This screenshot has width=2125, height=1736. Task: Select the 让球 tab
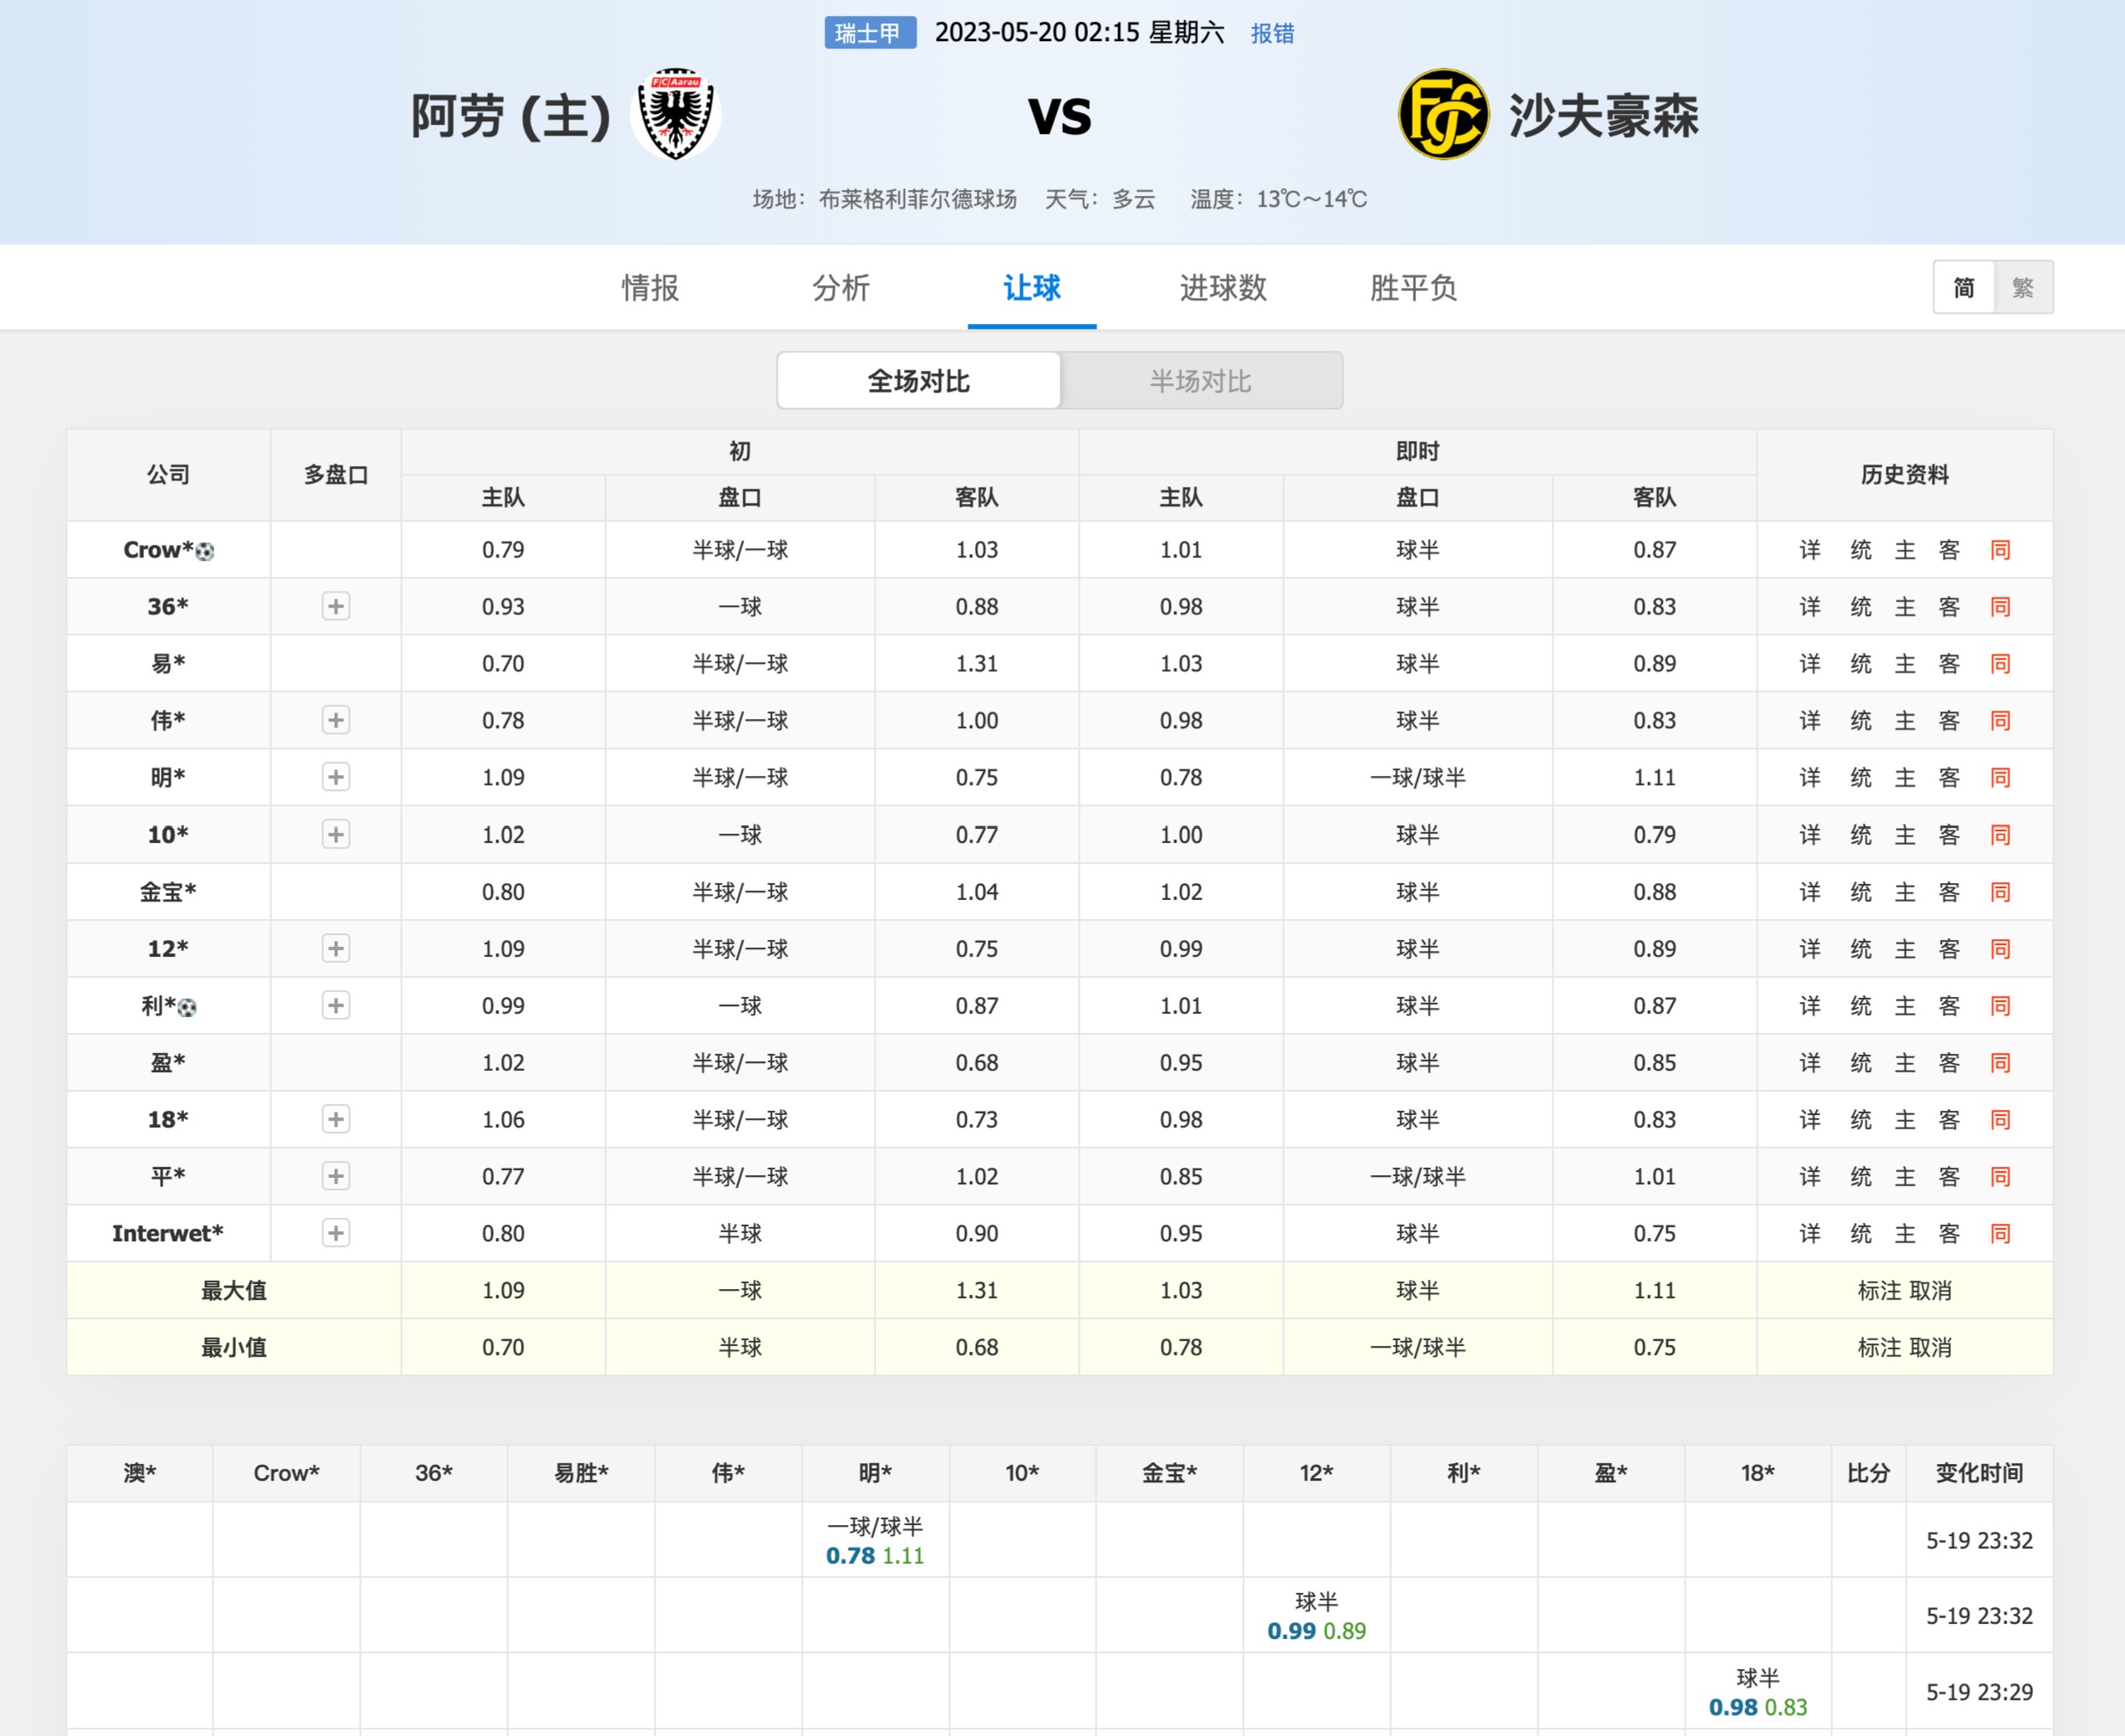(1032, 288)
